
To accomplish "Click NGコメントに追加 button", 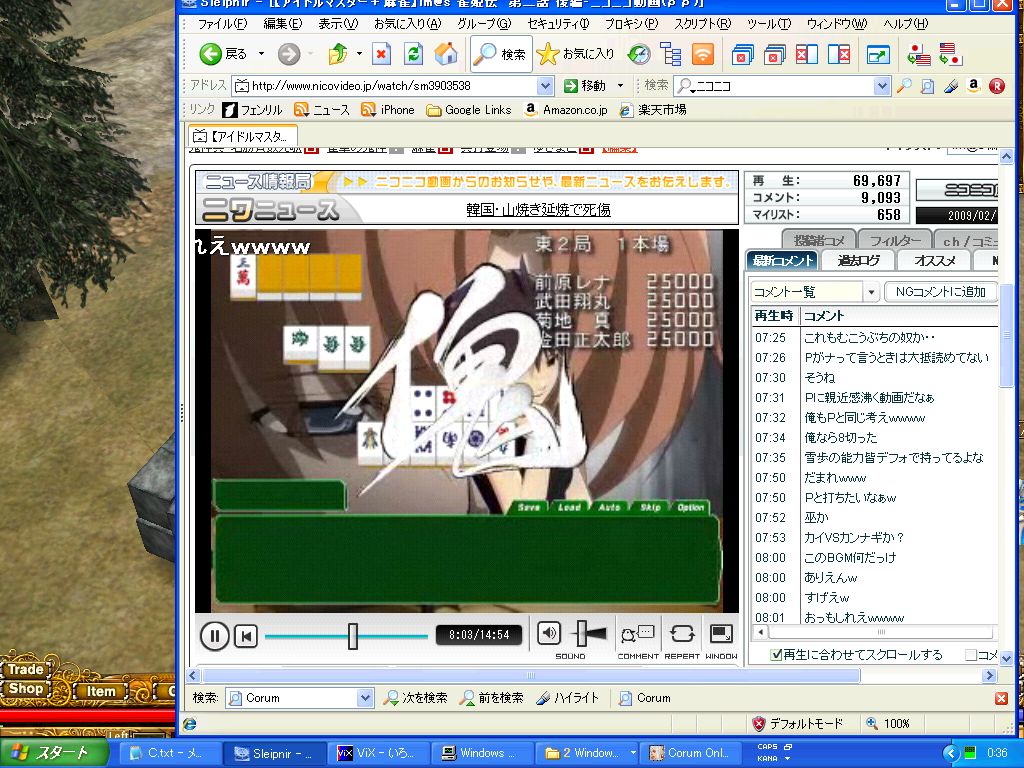I will click(940, 292).
